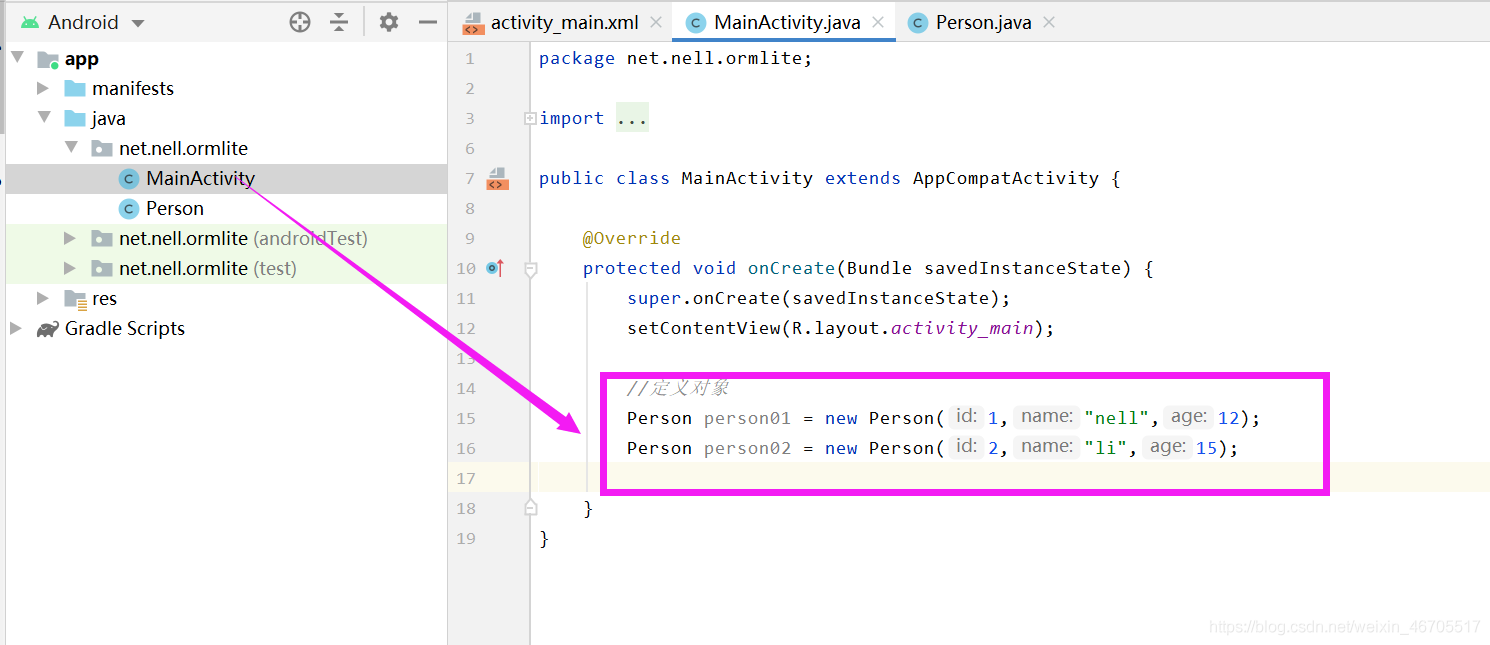Click the onCreate method name

791,268
